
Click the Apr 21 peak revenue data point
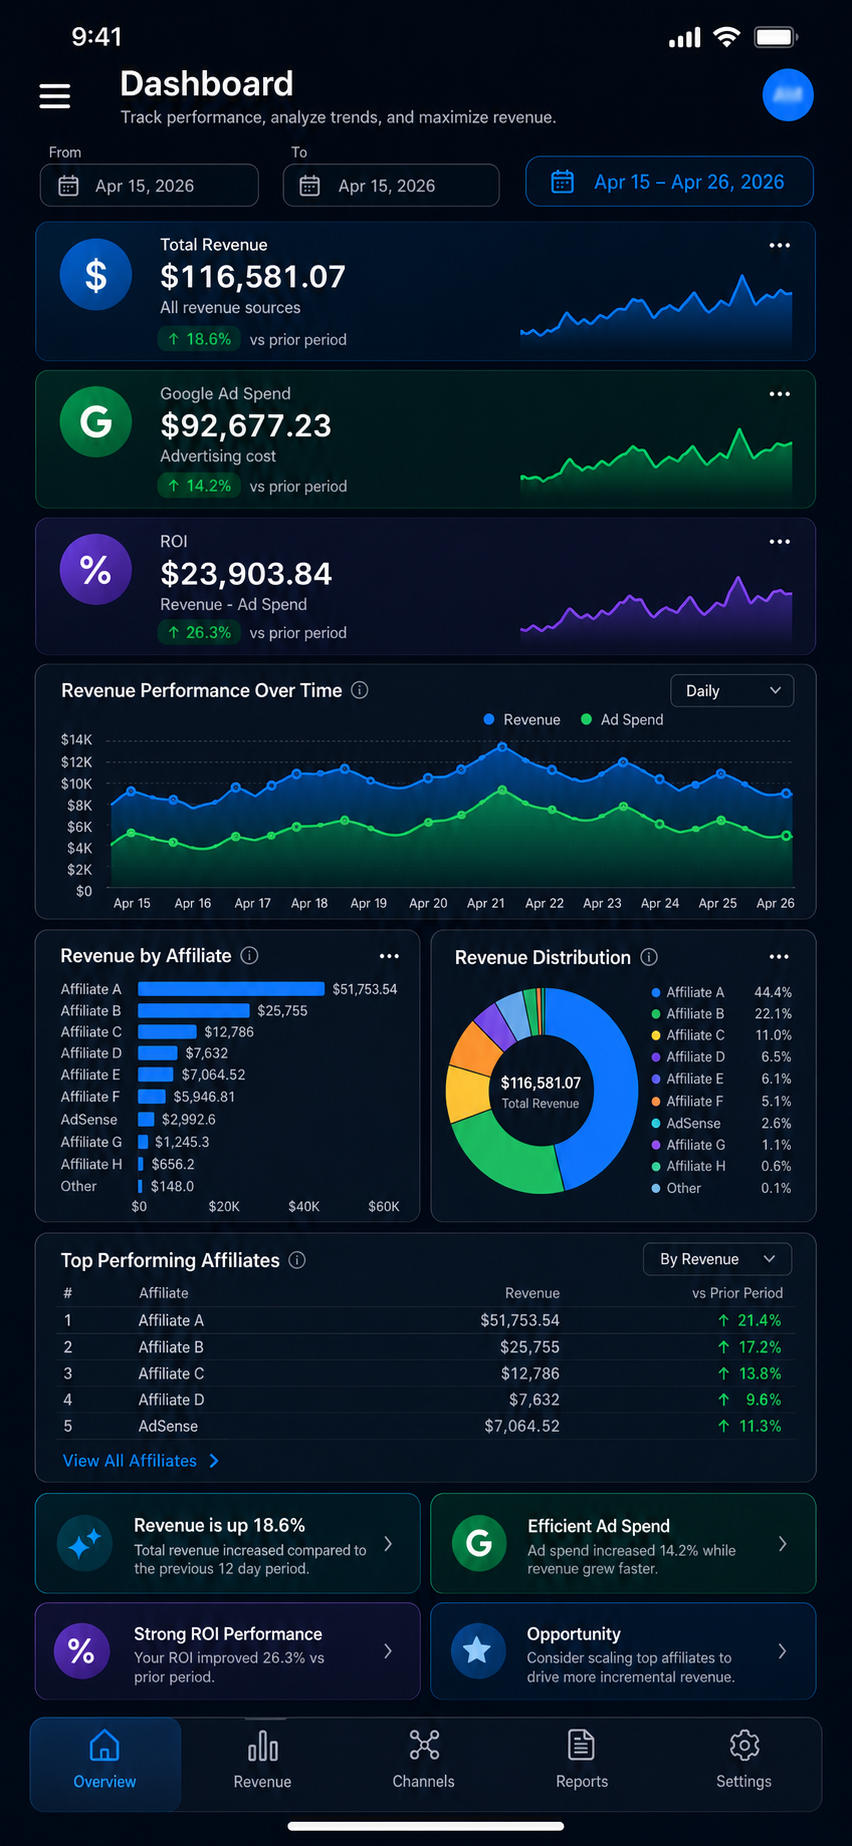[502, 746]
